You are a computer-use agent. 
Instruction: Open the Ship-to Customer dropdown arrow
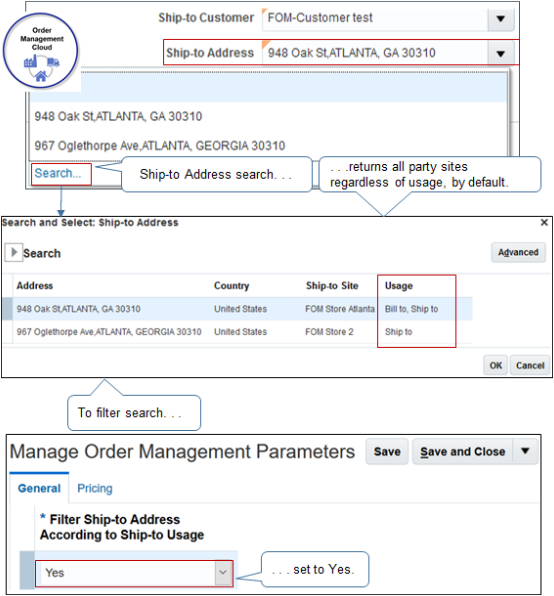tap(500, 18)
